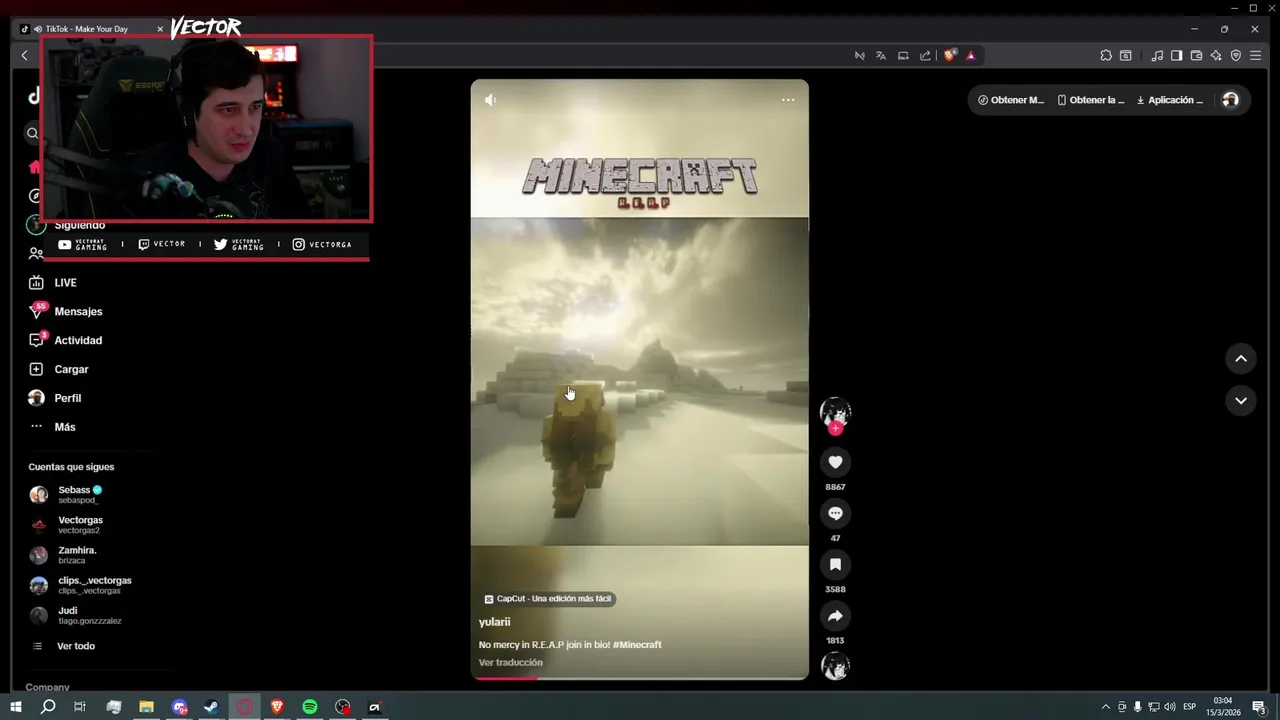Go to the previous video arrow

point(1240,359)
